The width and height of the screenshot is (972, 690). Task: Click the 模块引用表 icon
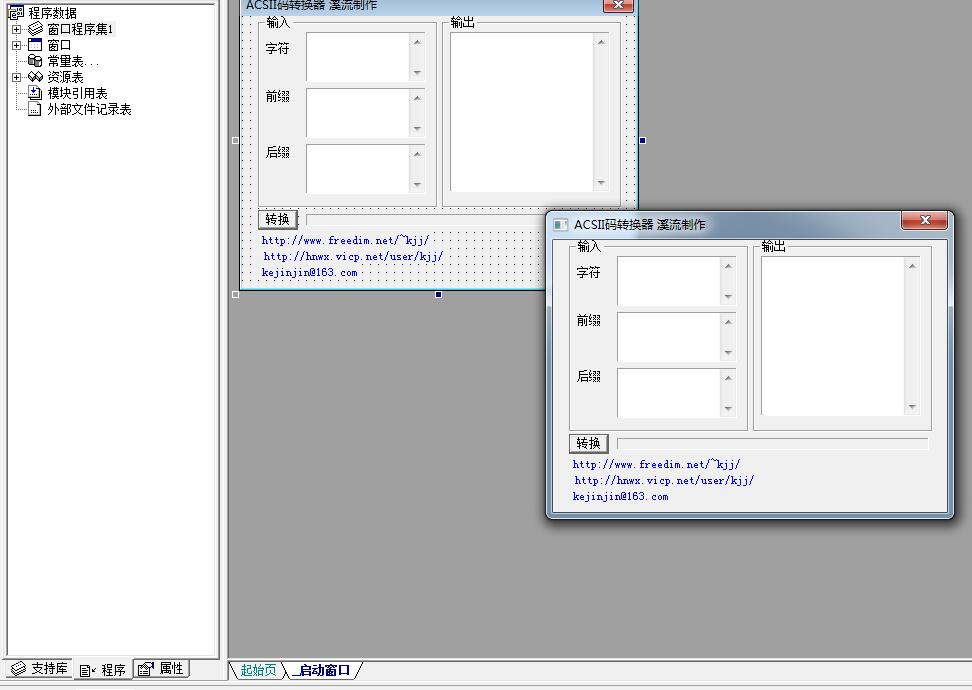35,93
